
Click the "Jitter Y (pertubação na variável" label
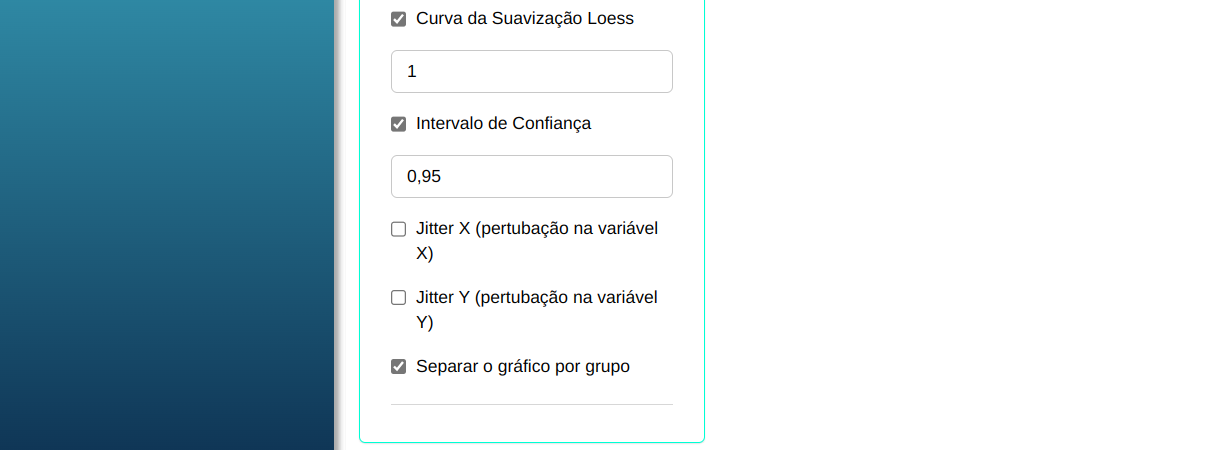(536, 298)
